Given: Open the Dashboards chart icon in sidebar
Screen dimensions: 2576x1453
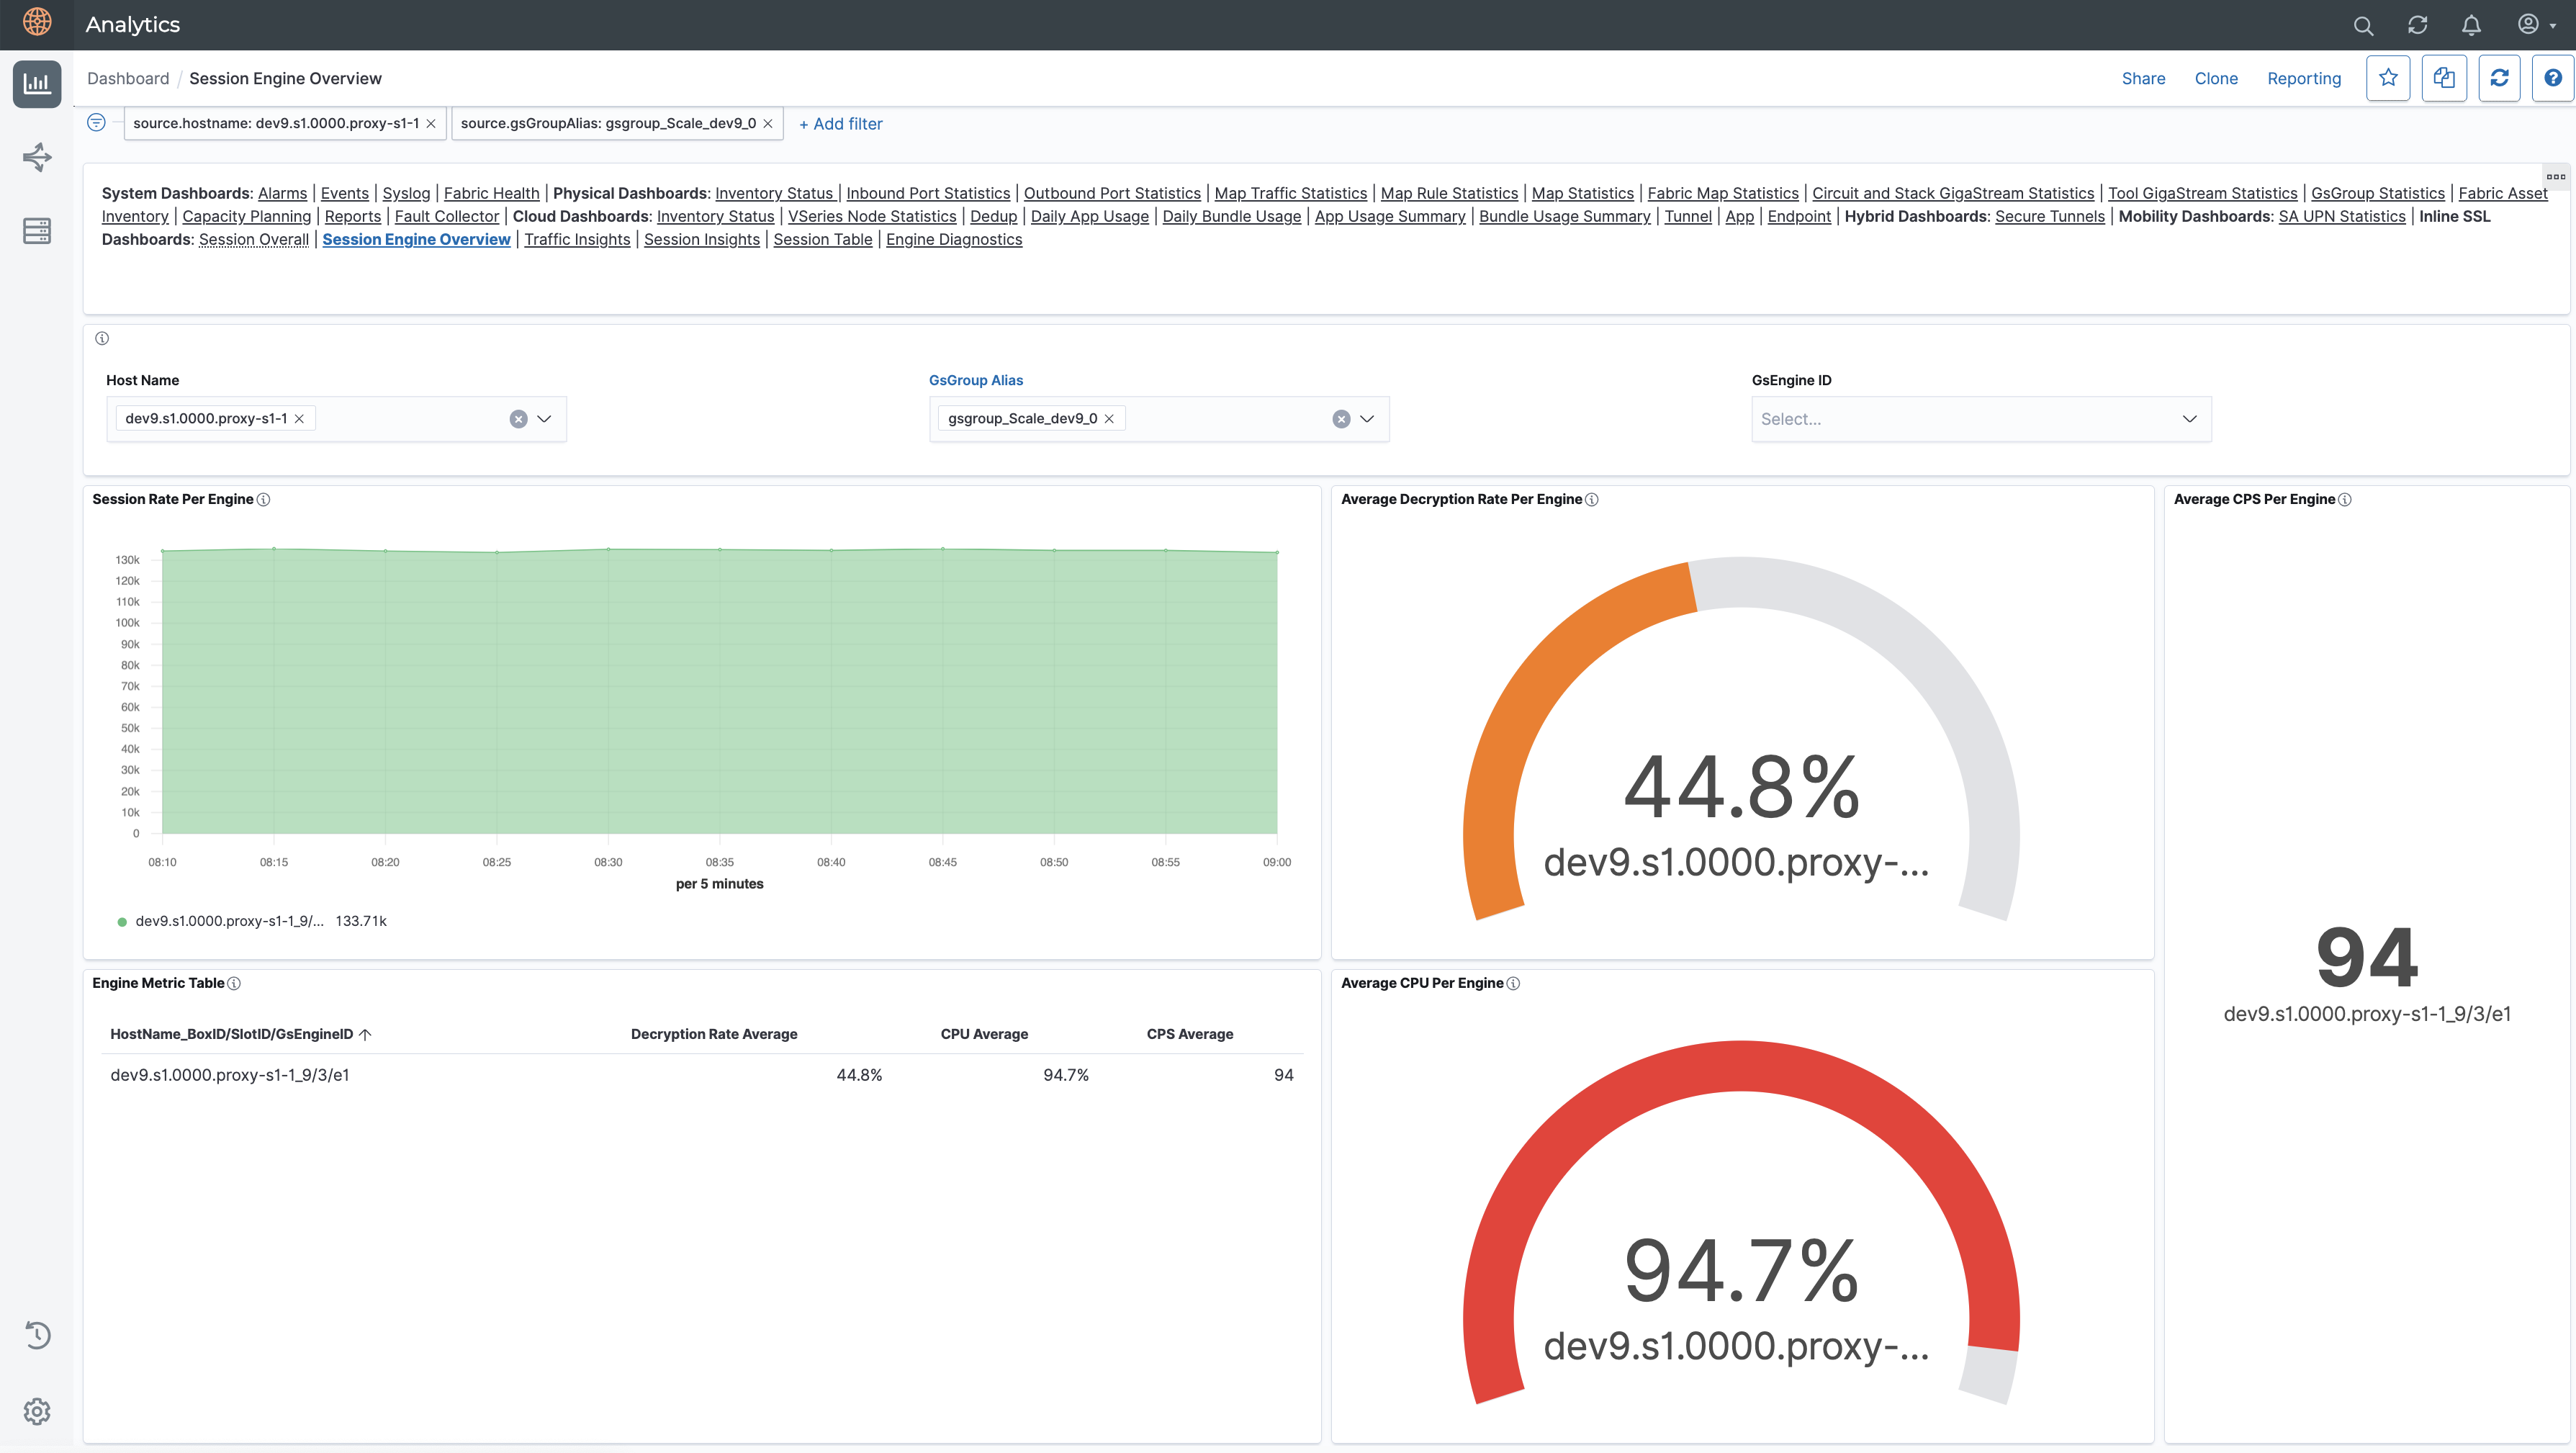Looking at the screenshot, I should pos(37,83).
